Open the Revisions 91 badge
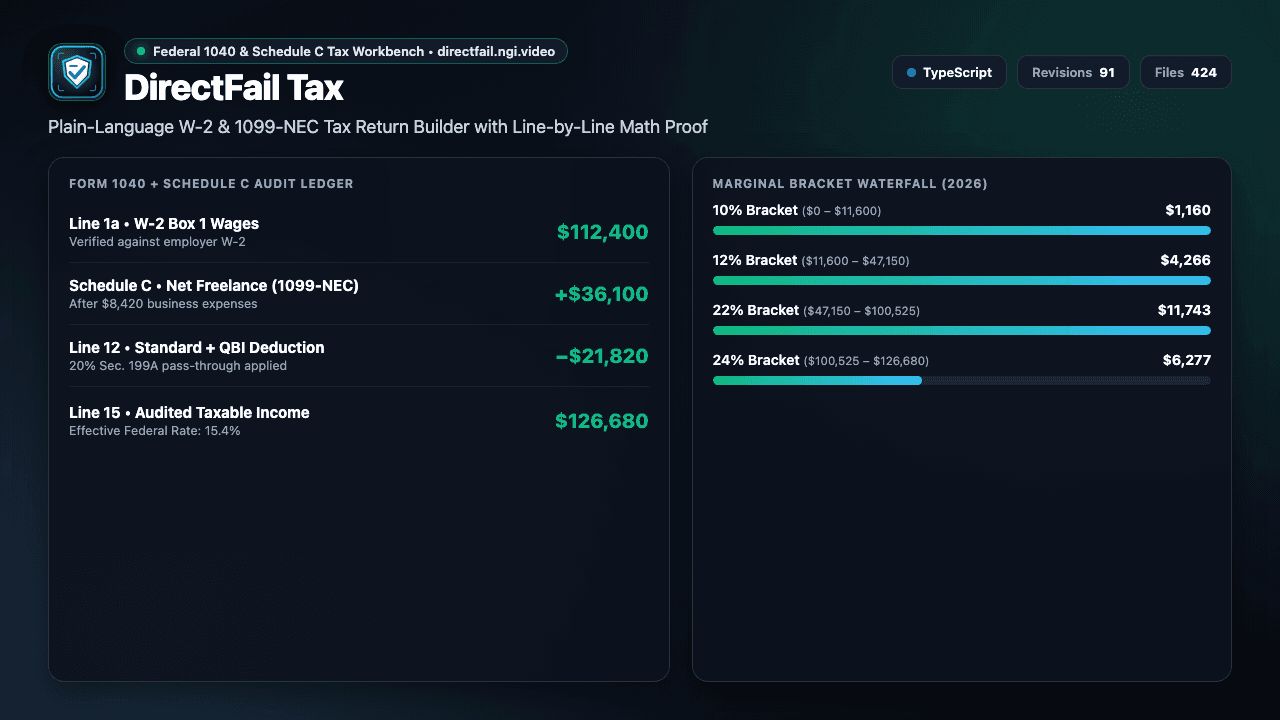The width and height of the screenshot is (1280, 720). point(1073,73)
